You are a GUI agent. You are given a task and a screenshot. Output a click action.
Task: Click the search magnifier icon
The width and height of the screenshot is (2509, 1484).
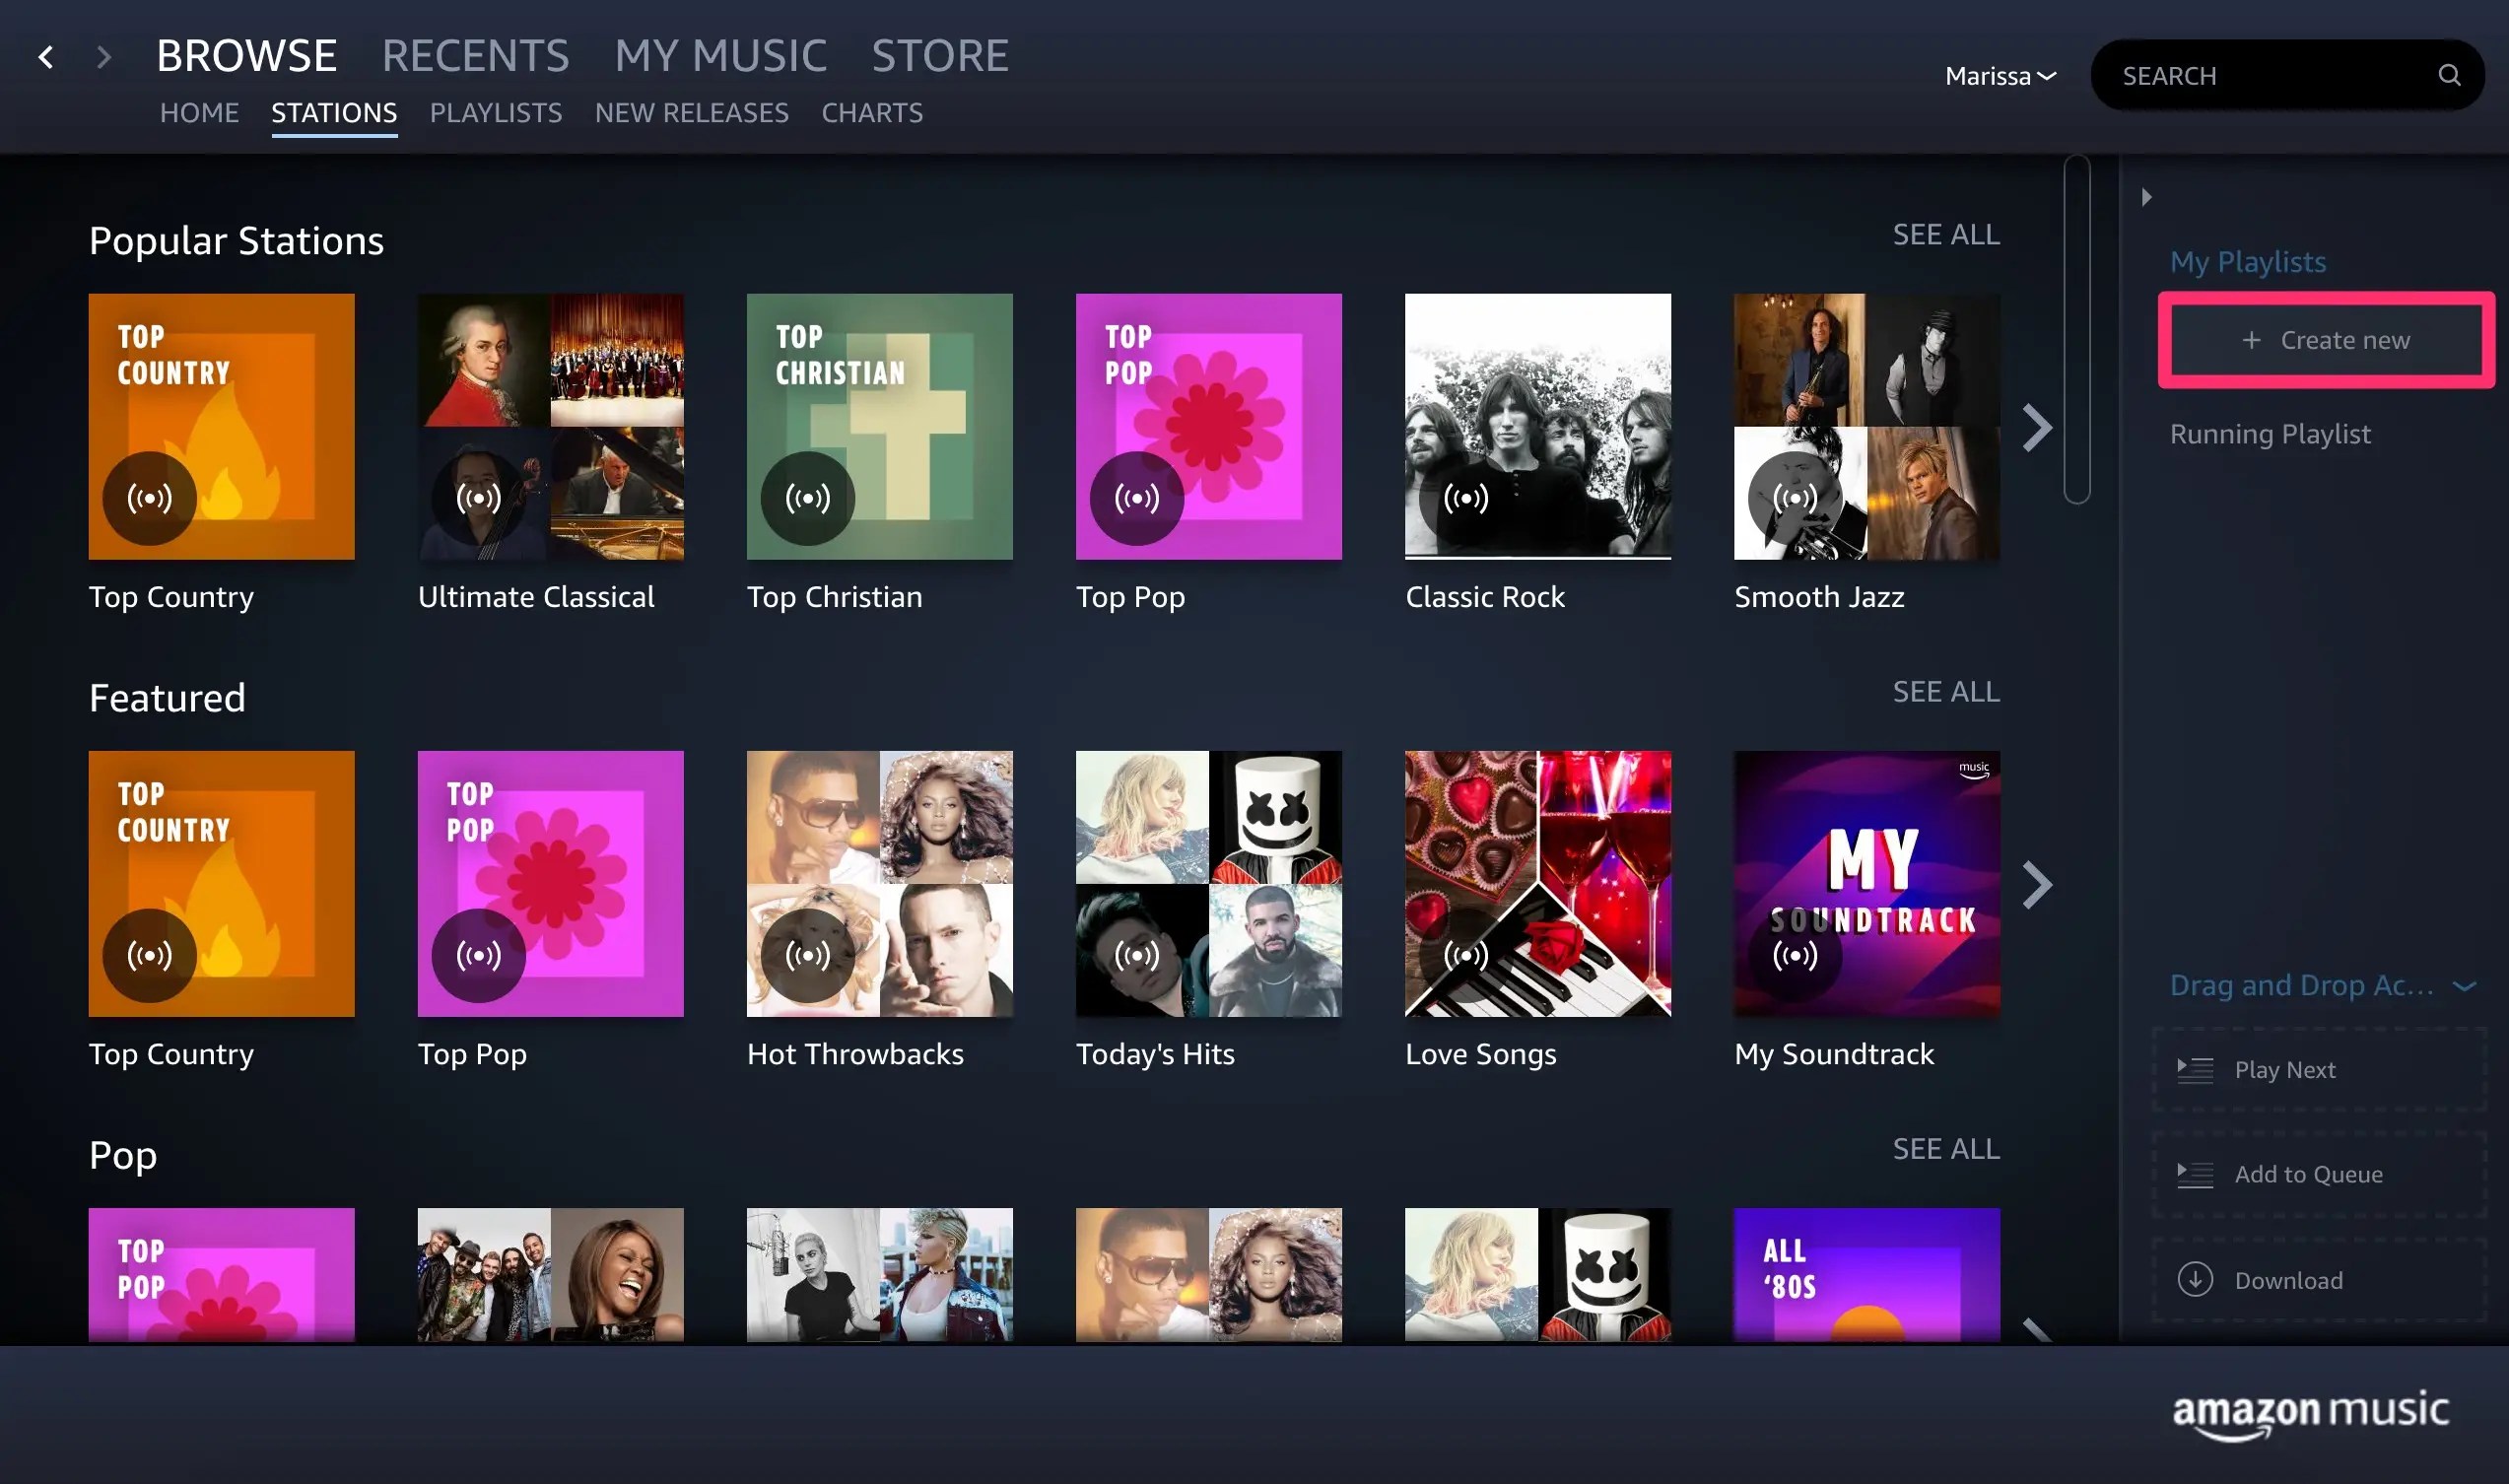click(2448, 75)
